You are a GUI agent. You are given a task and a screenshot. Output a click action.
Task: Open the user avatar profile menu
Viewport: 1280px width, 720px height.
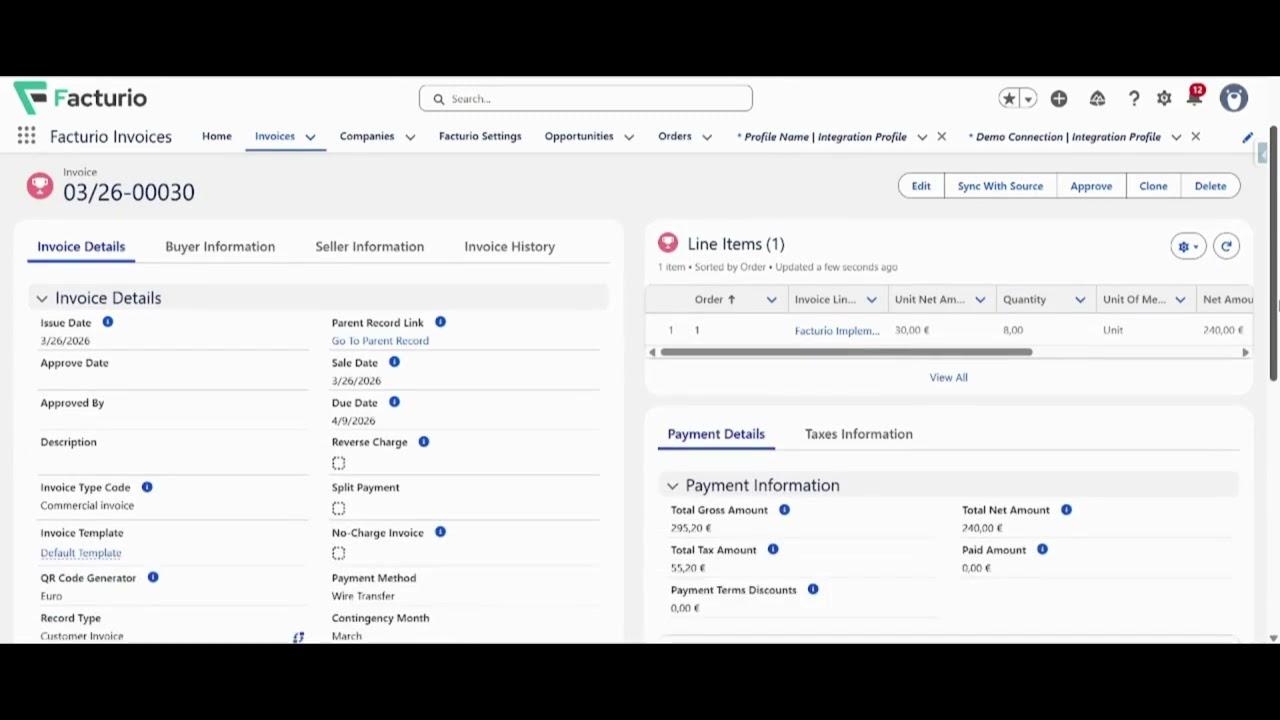click(x=1234, y=98)
